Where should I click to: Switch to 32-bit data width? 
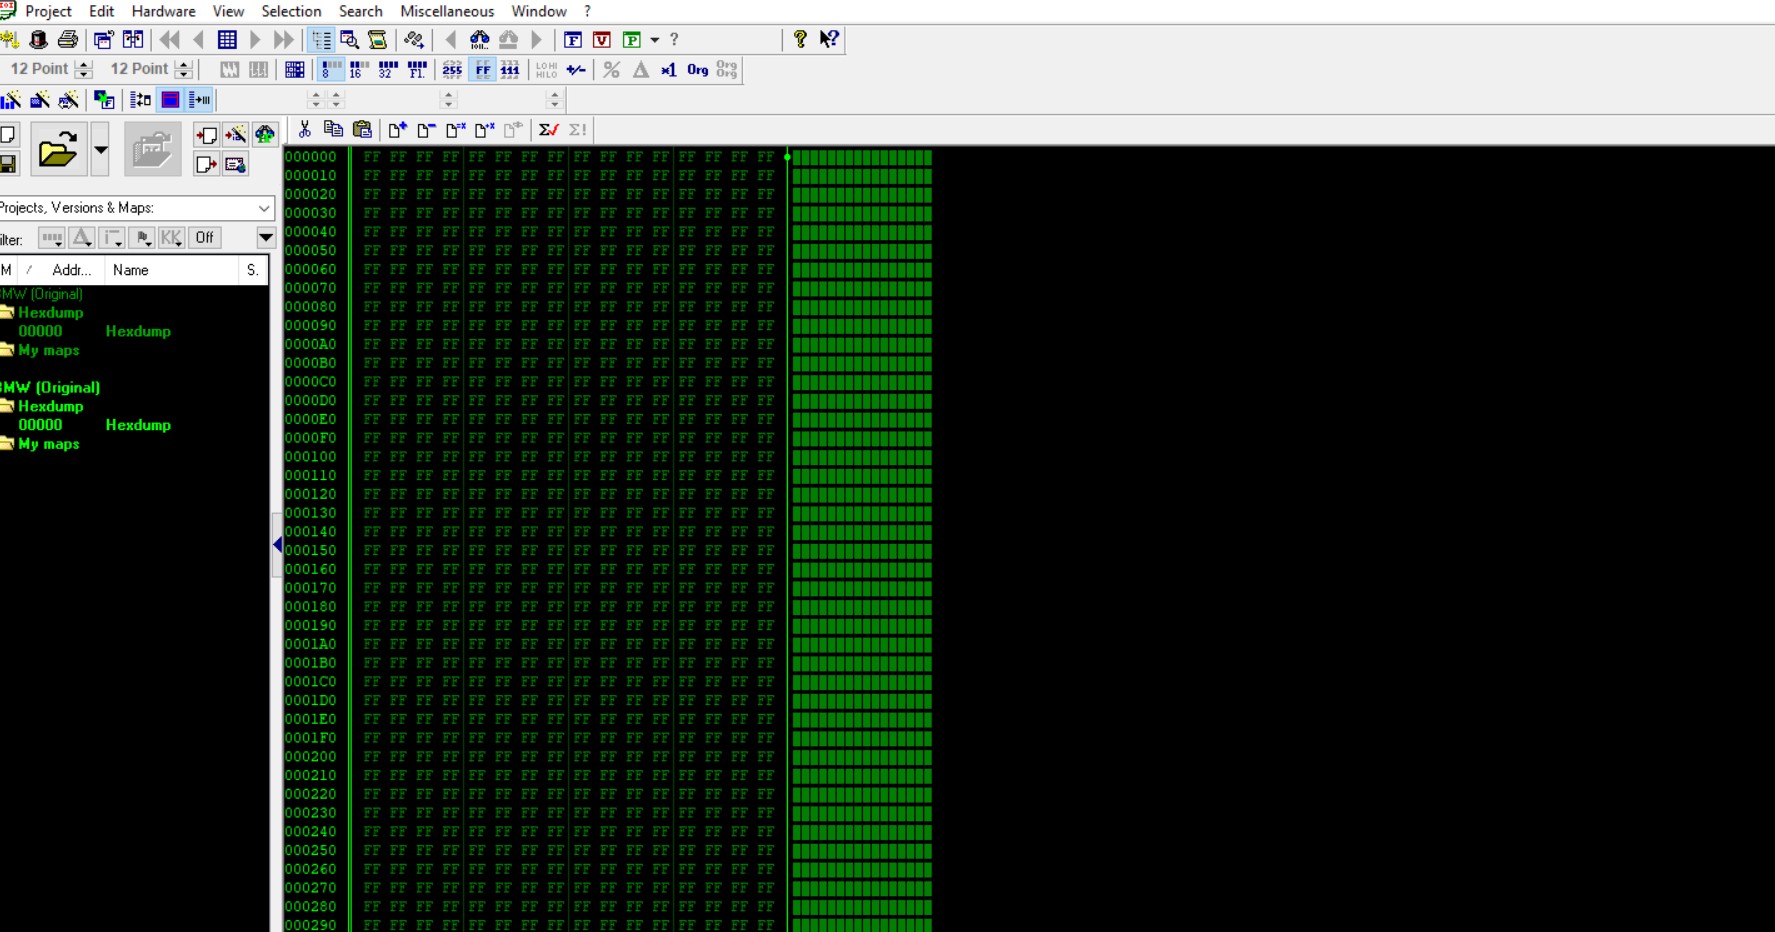click(387, 70)
